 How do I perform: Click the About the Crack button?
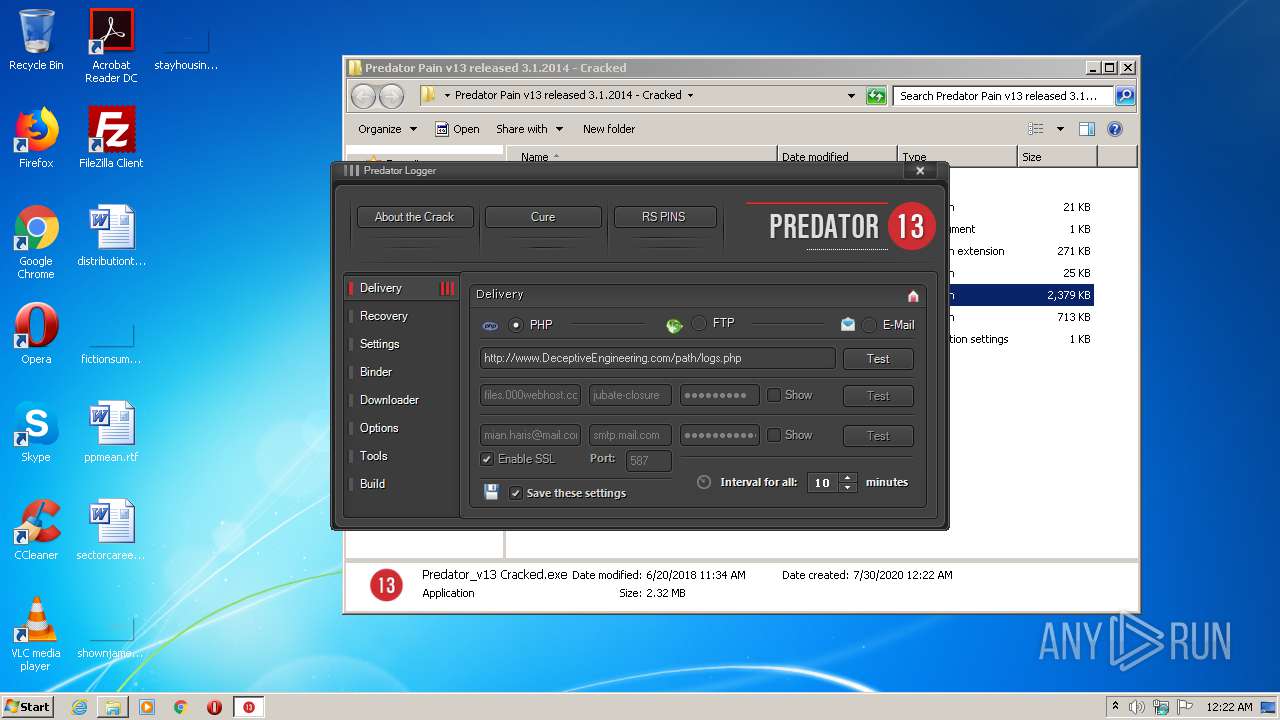pos(414,217)
